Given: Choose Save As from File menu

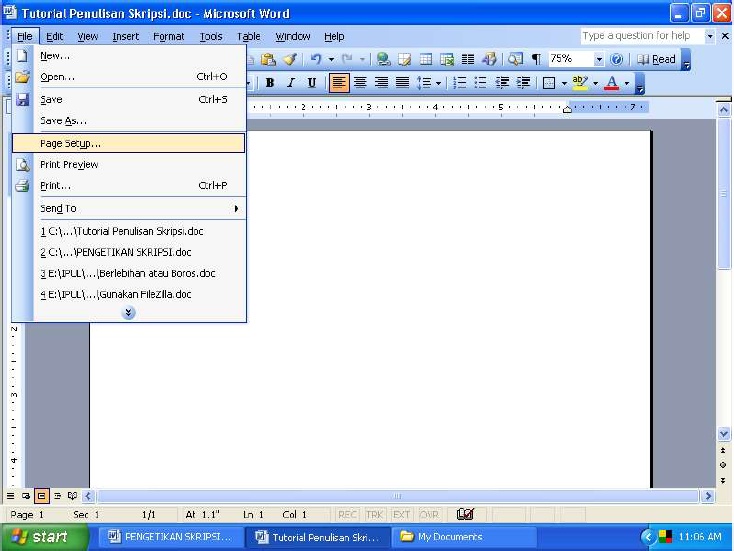Looking at the screenshot, I should 128,121.
